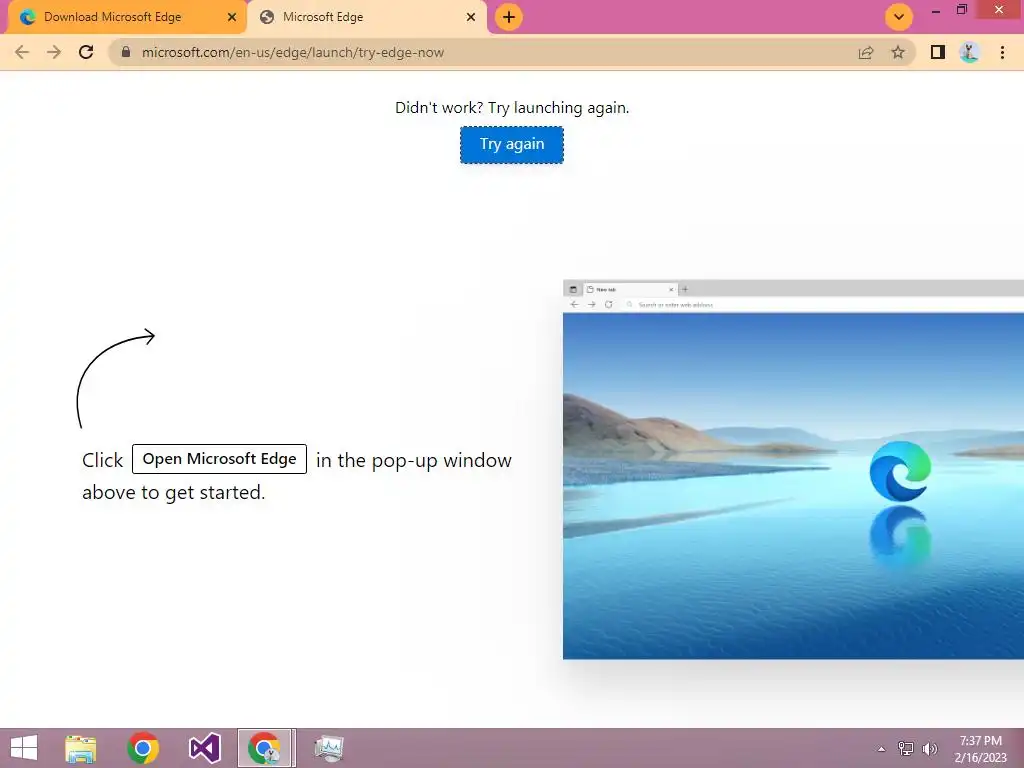Go back to the previous page

[22, 52]
